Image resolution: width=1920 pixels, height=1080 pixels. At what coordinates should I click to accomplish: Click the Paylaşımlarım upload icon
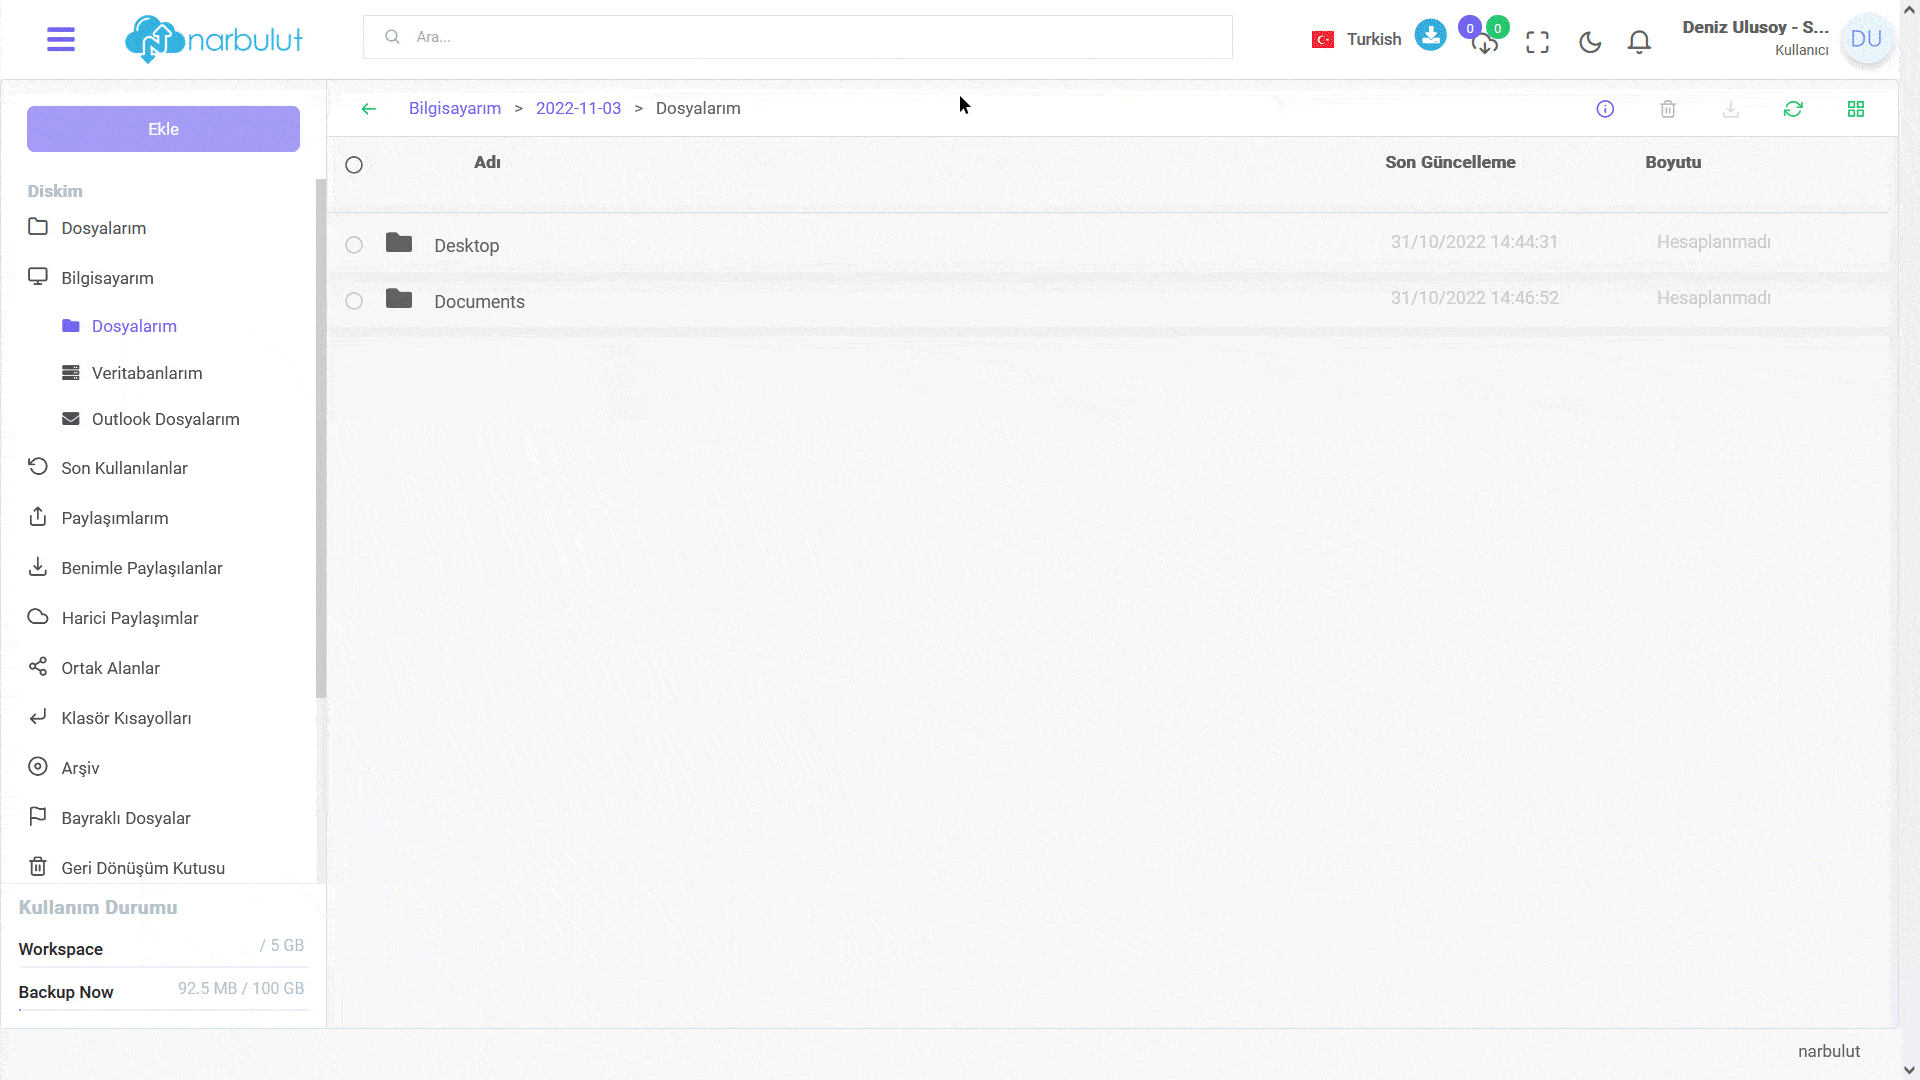38,516
